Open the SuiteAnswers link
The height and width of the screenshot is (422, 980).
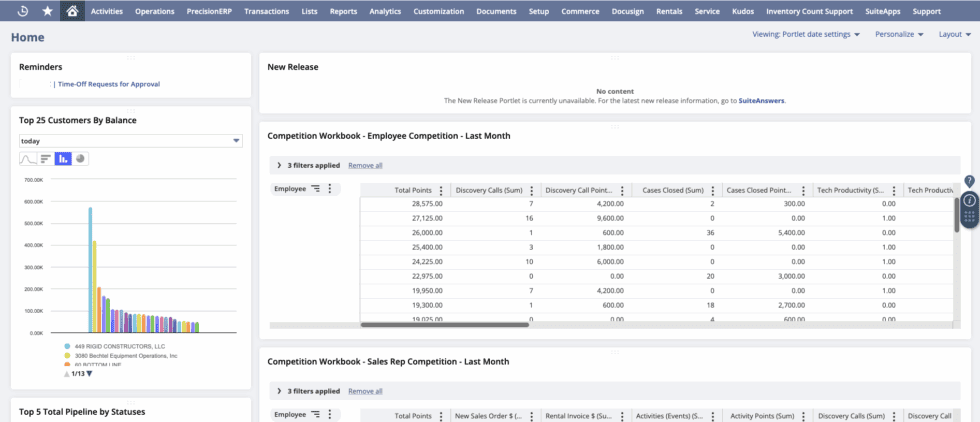[761, 101]
